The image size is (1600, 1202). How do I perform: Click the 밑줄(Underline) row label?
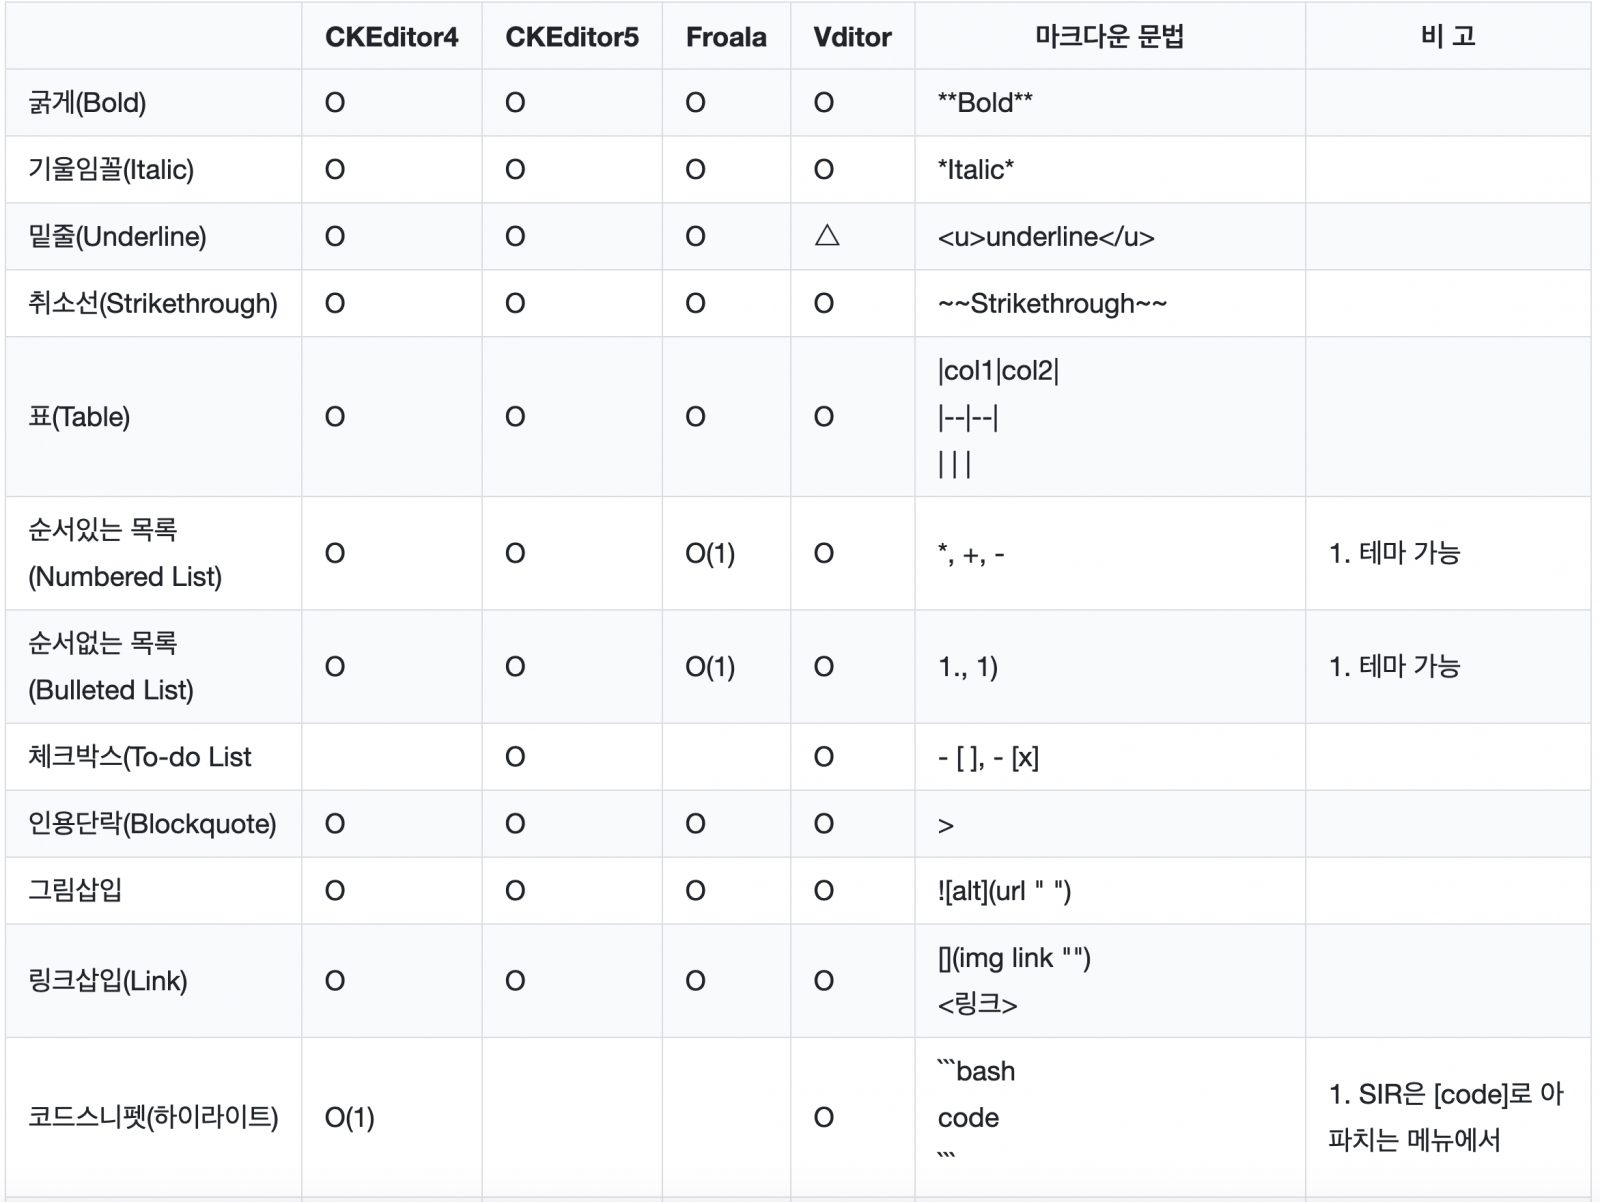[117, 237]
